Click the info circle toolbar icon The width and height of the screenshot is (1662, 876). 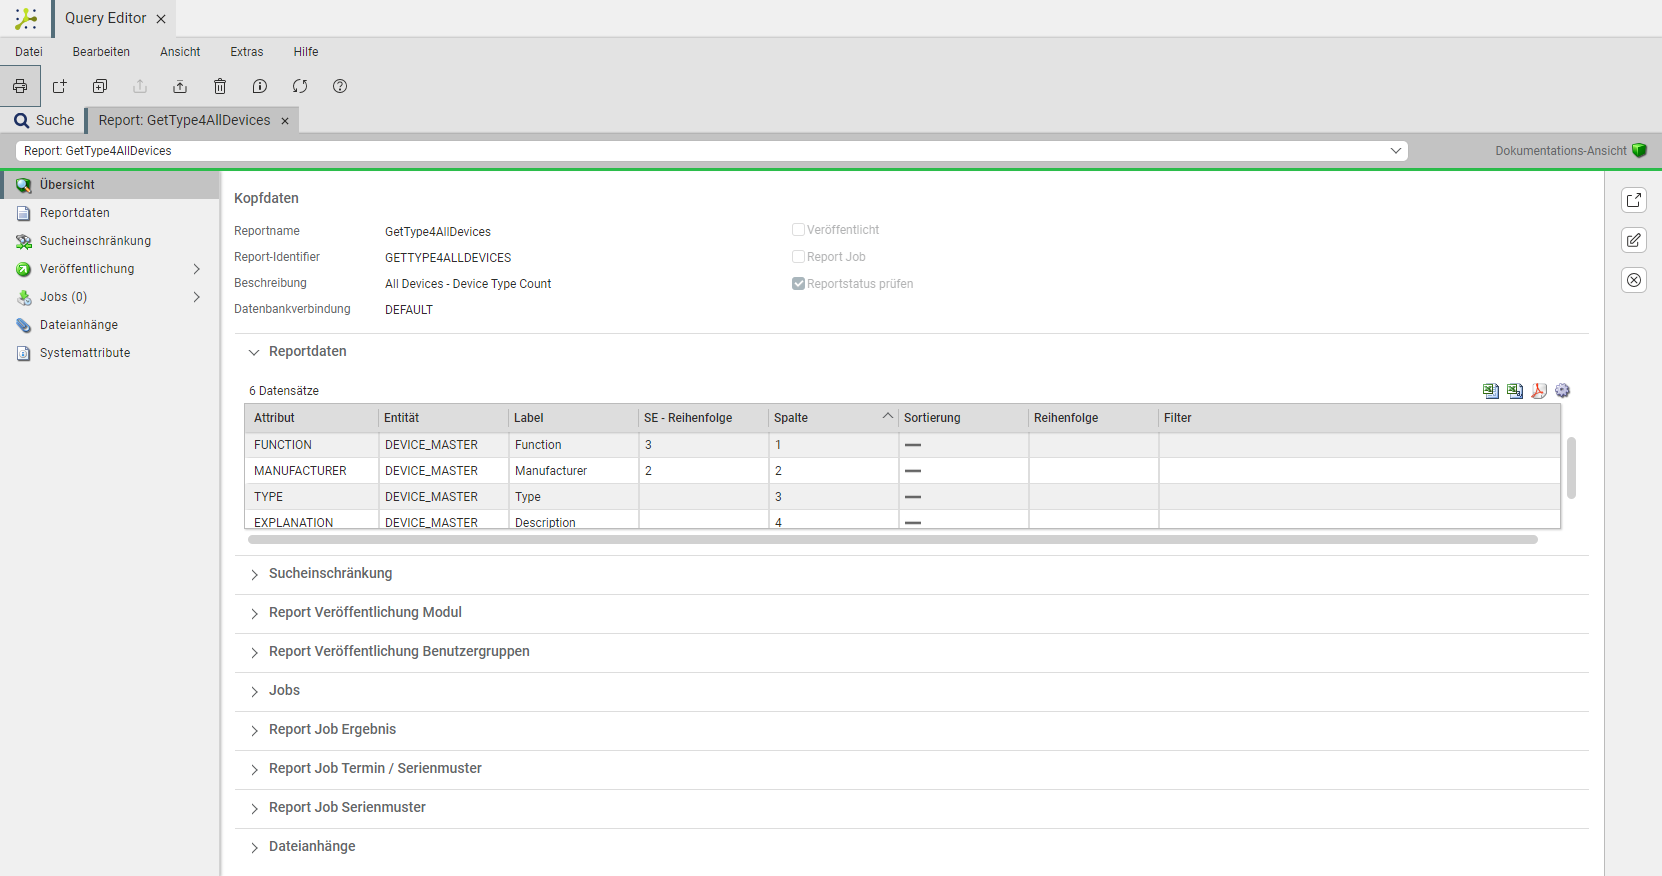[260, 86]
